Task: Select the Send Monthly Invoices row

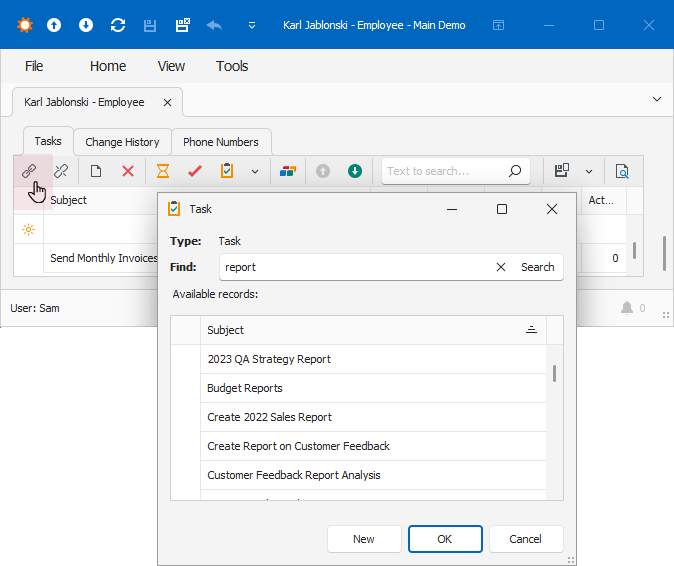Action: [103, 258]
